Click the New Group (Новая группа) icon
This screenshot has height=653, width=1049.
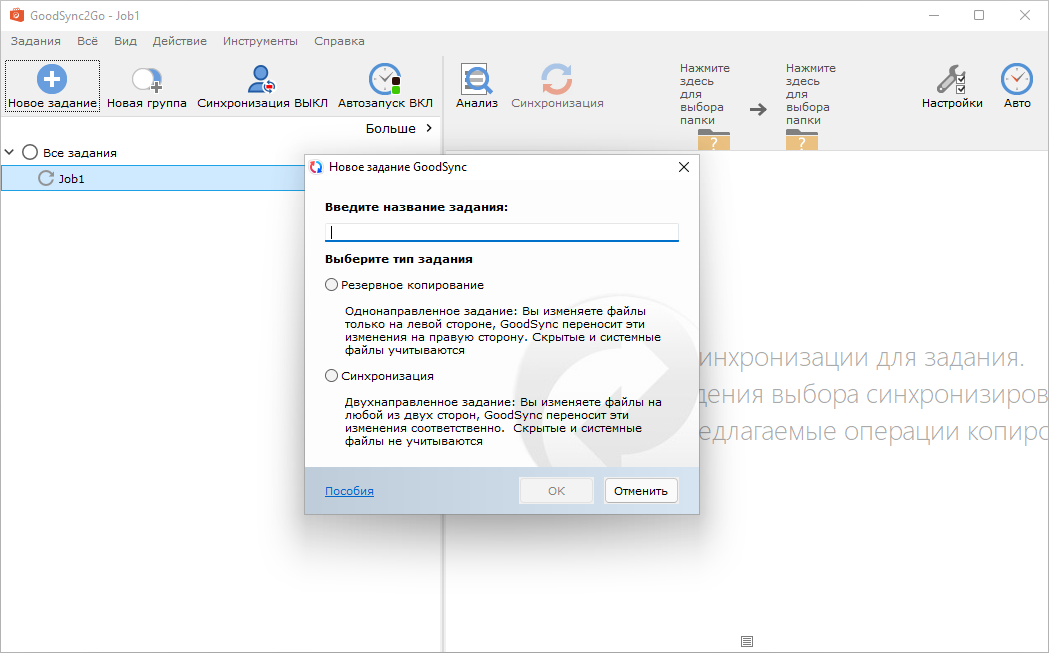146,80
